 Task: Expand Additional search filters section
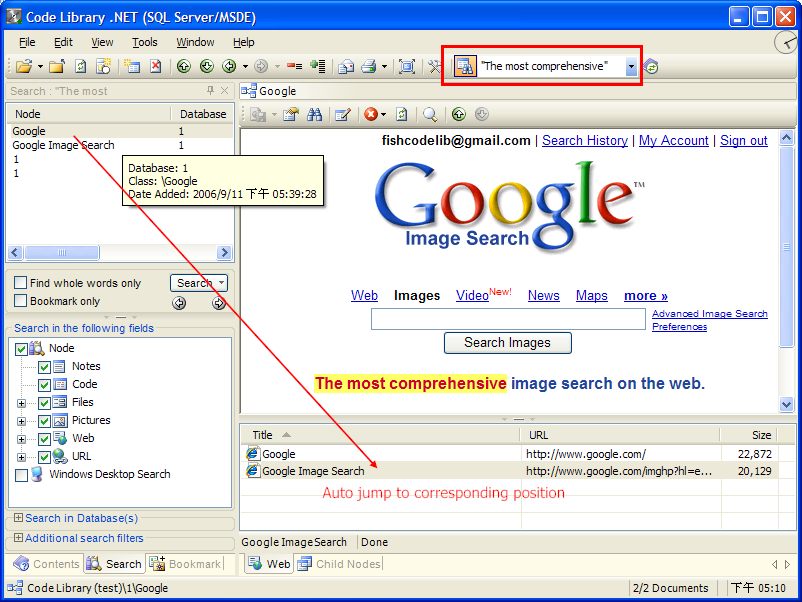(x=18, y=538)
